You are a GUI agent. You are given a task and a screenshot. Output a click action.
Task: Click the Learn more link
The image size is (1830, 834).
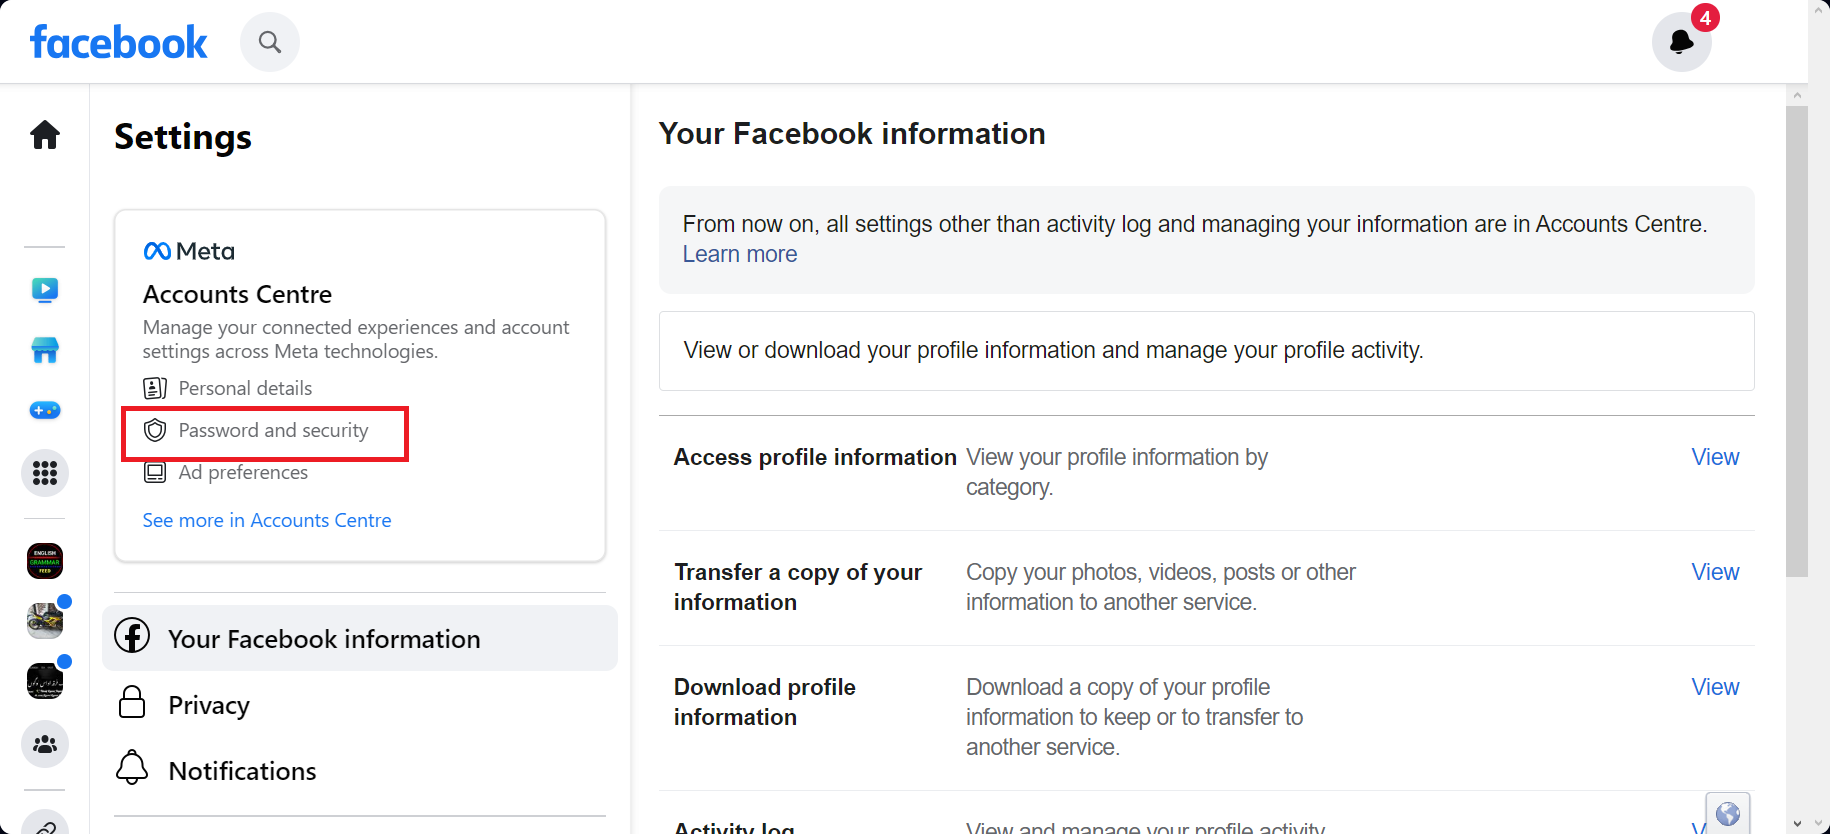point(740,255)
